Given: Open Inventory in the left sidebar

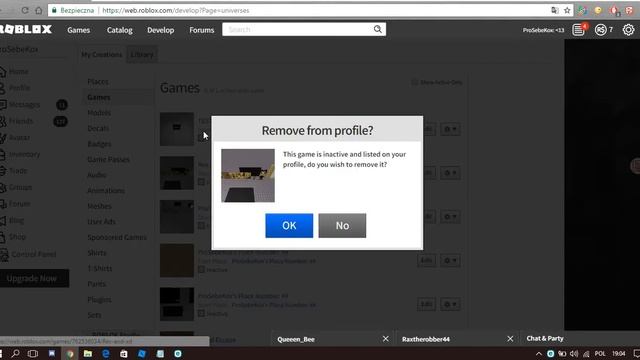Looking at the screenshot, I should click(x=24, y=154).
